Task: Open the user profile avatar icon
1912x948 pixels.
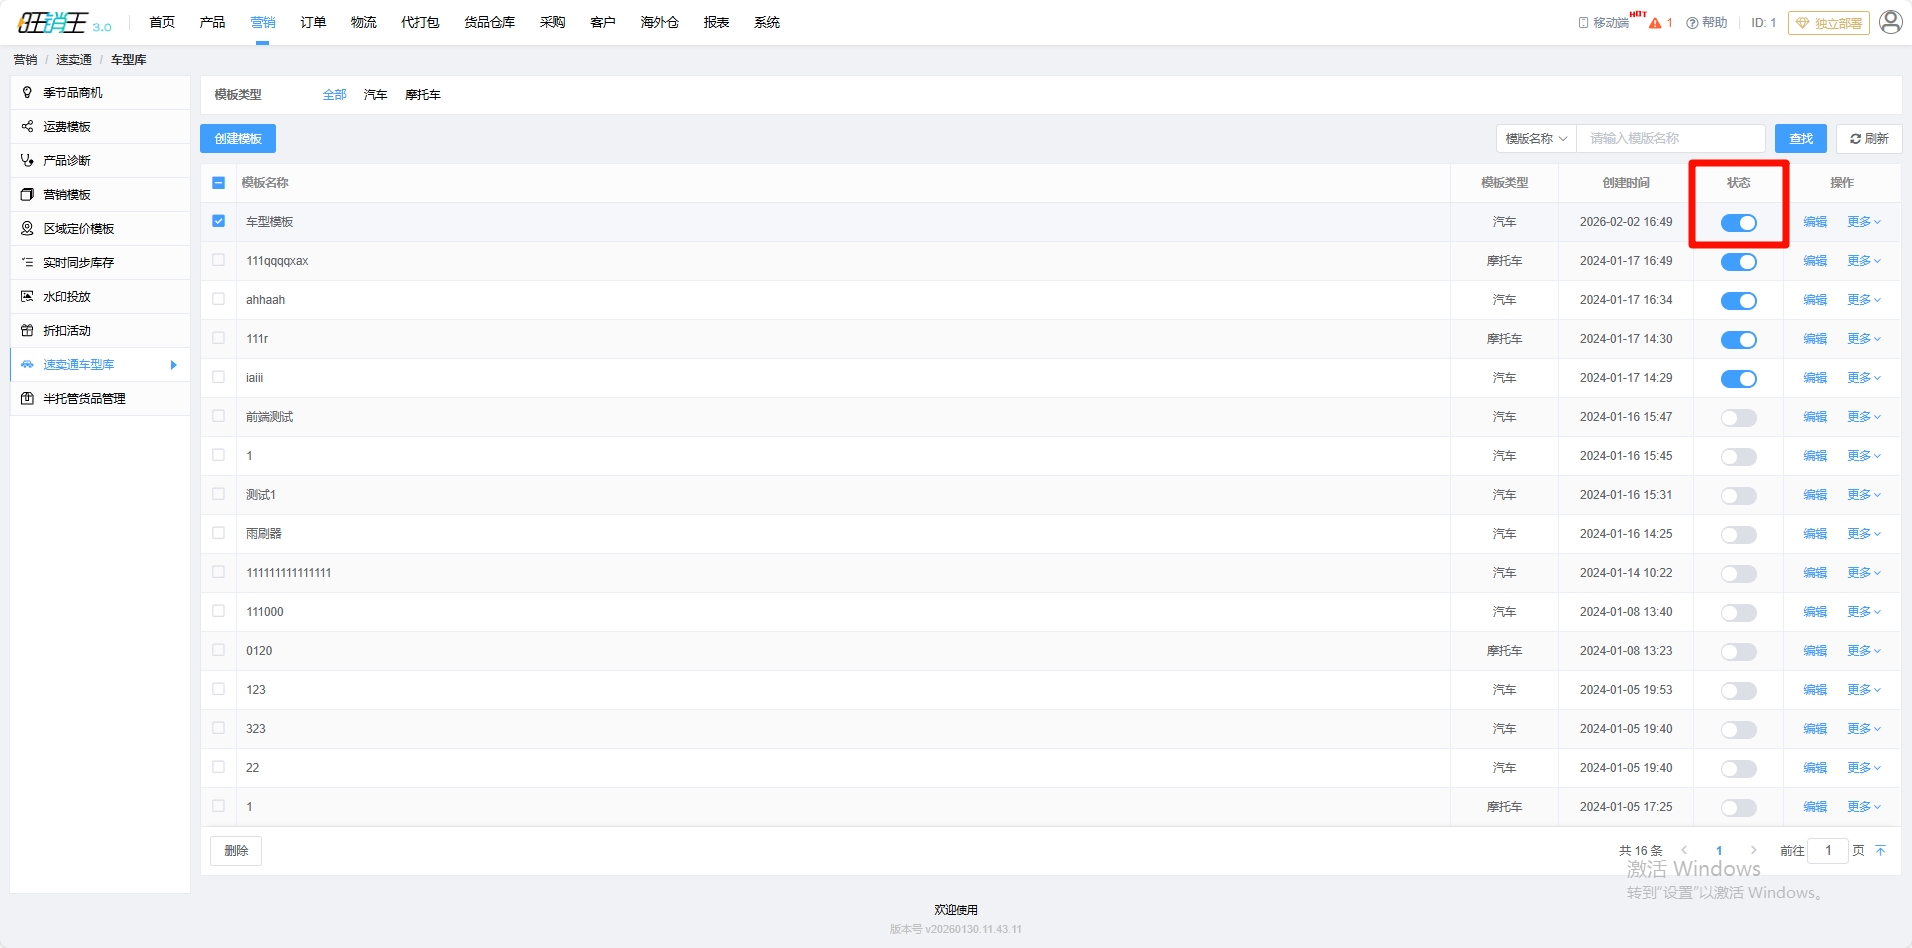Action: click(x=1890, y=22)
